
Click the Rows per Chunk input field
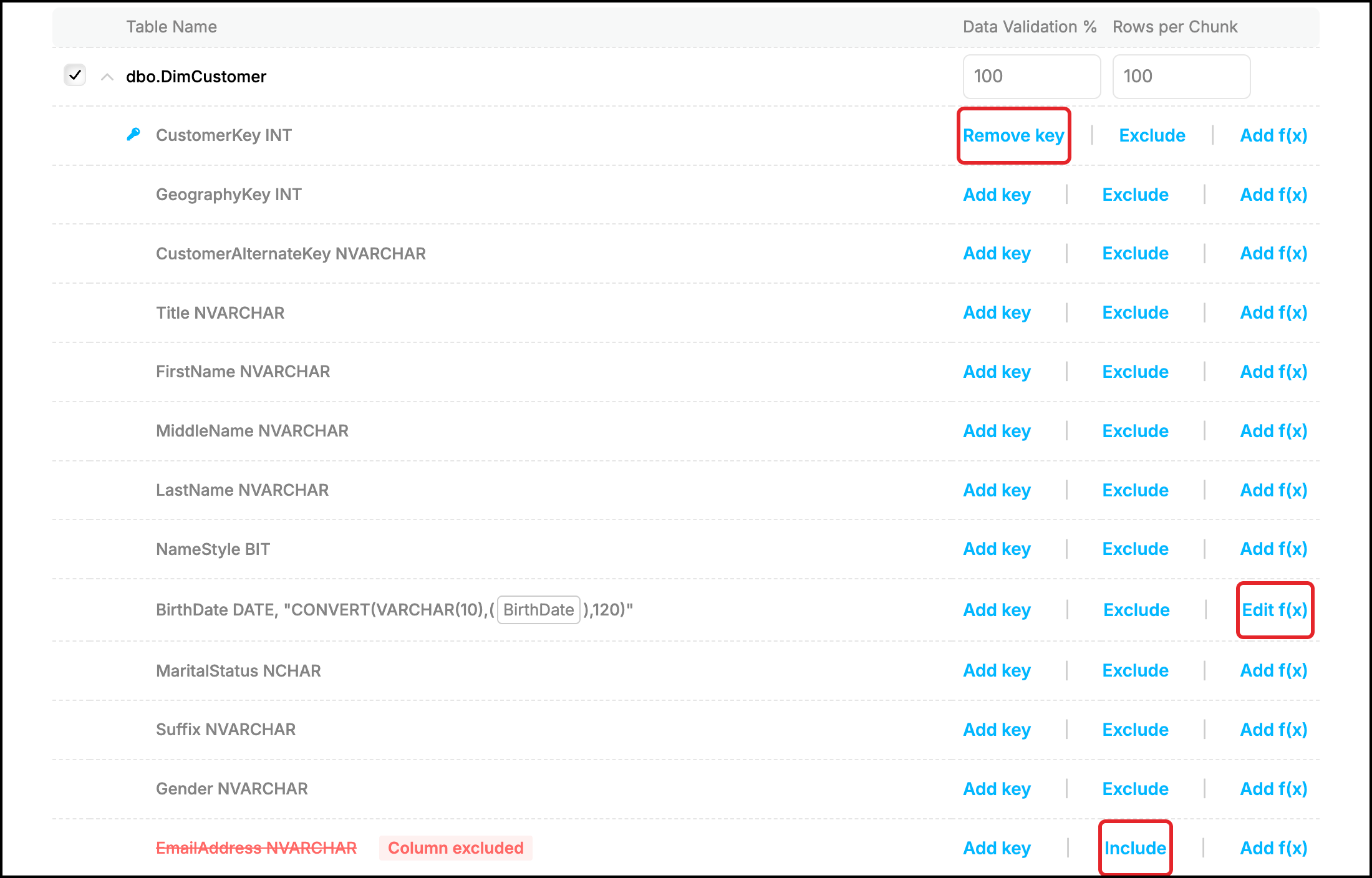1181,76
